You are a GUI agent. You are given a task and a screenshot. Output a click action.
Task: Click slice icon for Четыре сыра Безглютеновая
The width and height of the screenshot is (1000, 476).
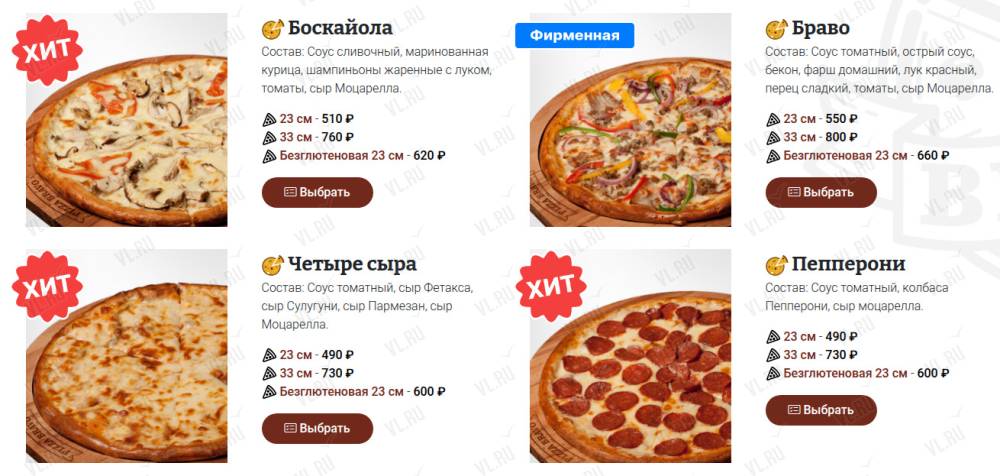pyautogui.click(x=269, y=392)
